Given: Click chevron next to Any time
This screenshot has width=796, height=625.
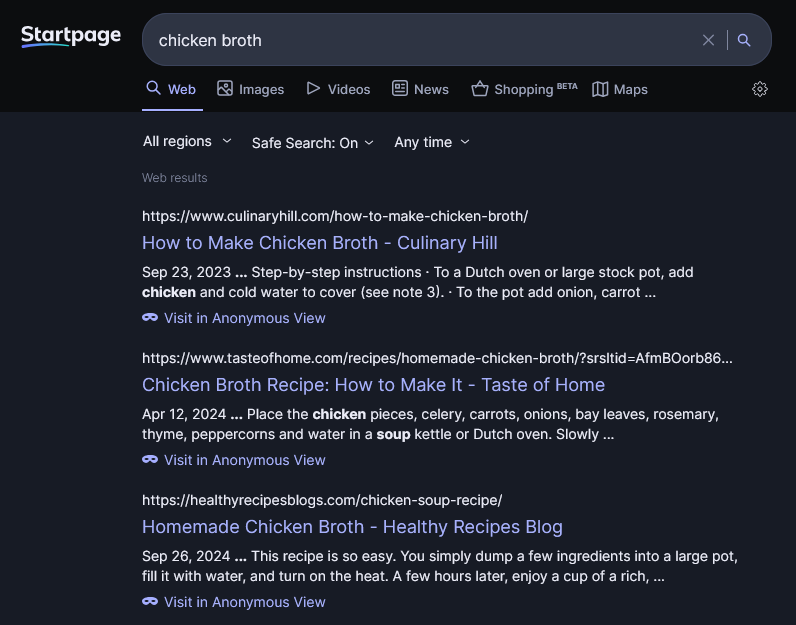Looking at the screenshot, I should [465, 142].
